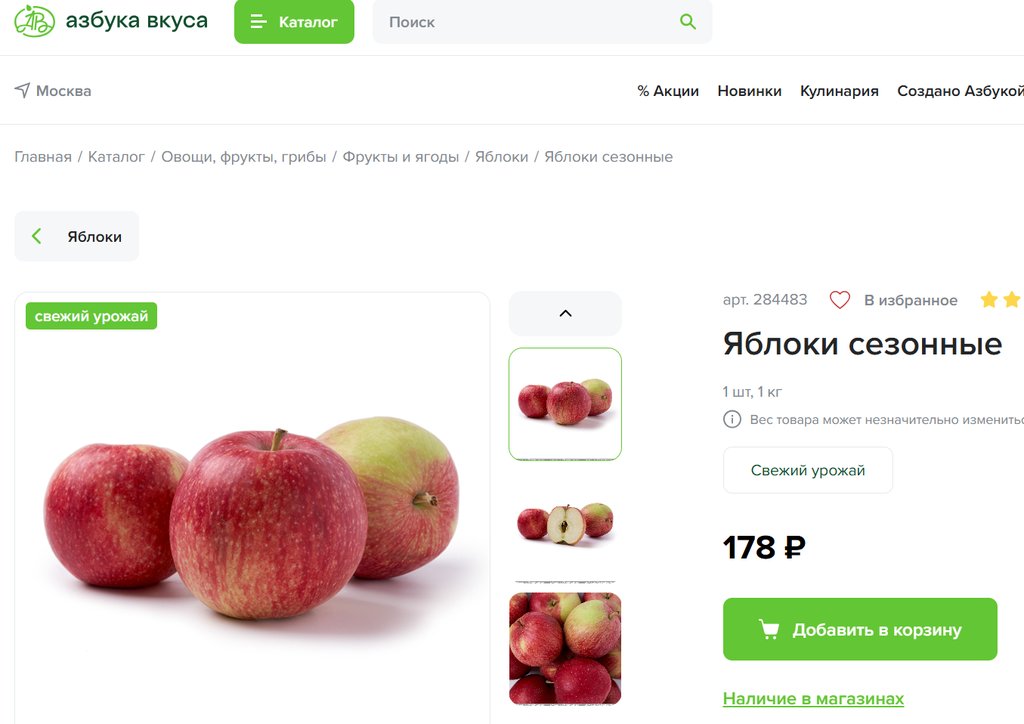This screenshot has height=724, width=1024.
Task: Open the % Акции menu item
Action: click(x=668, y=91)
